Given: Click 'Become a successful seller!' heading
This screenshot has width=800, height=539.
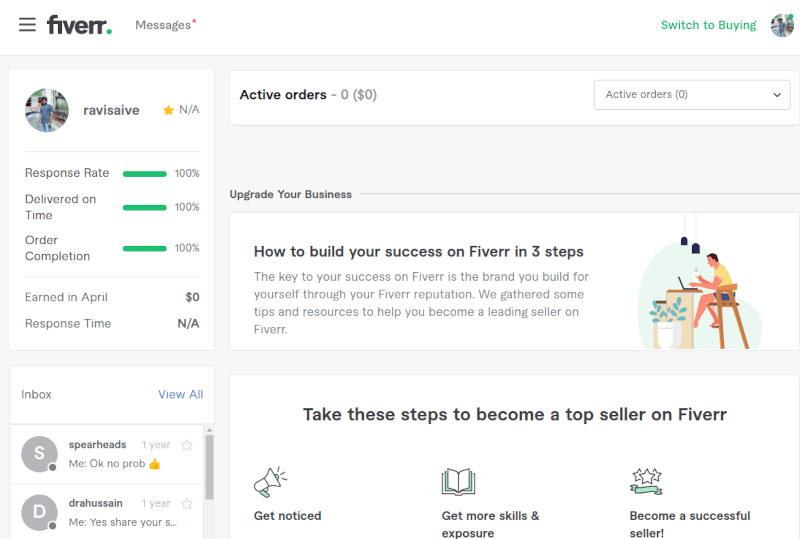Looking at the screenshot, I should (690, 524).
